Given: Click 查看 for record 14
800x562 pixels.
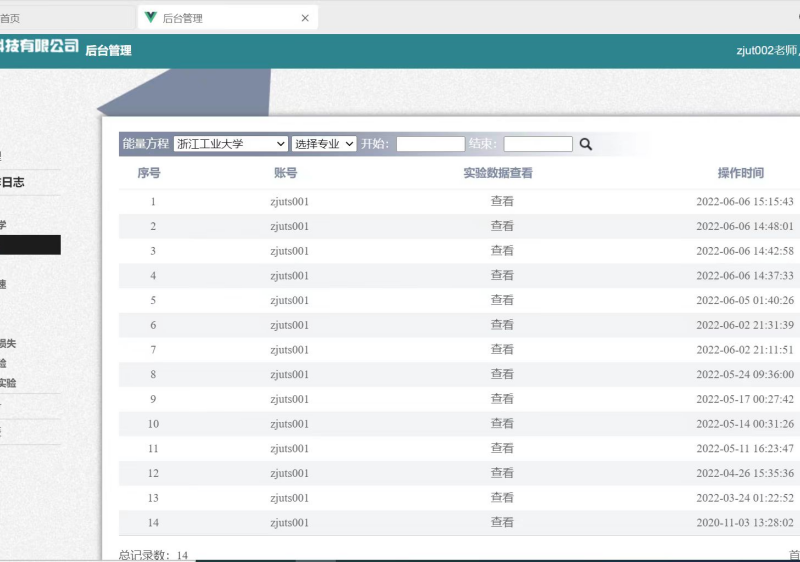Looking at the screenshot, I should tap(502, 522).
